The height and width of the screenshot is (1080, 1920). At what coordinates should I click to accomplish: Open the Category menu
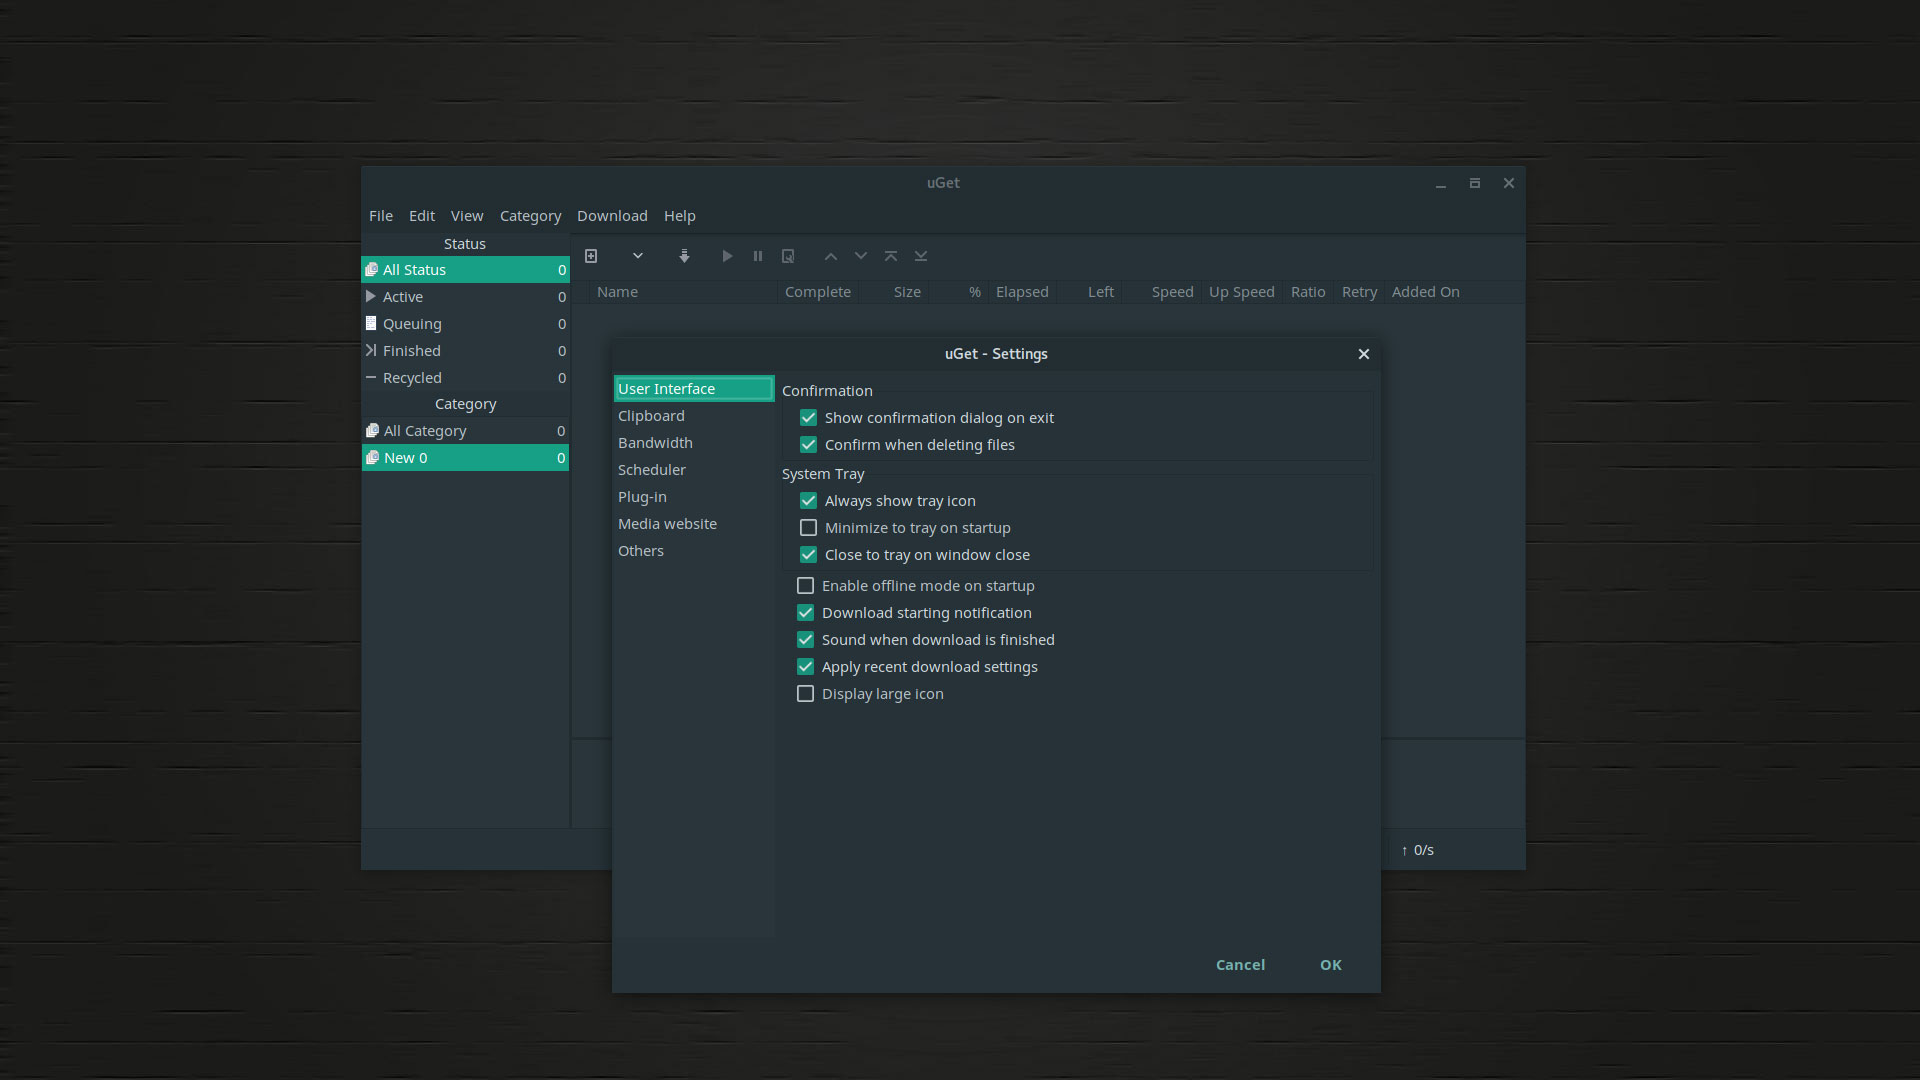click(530, 215)
